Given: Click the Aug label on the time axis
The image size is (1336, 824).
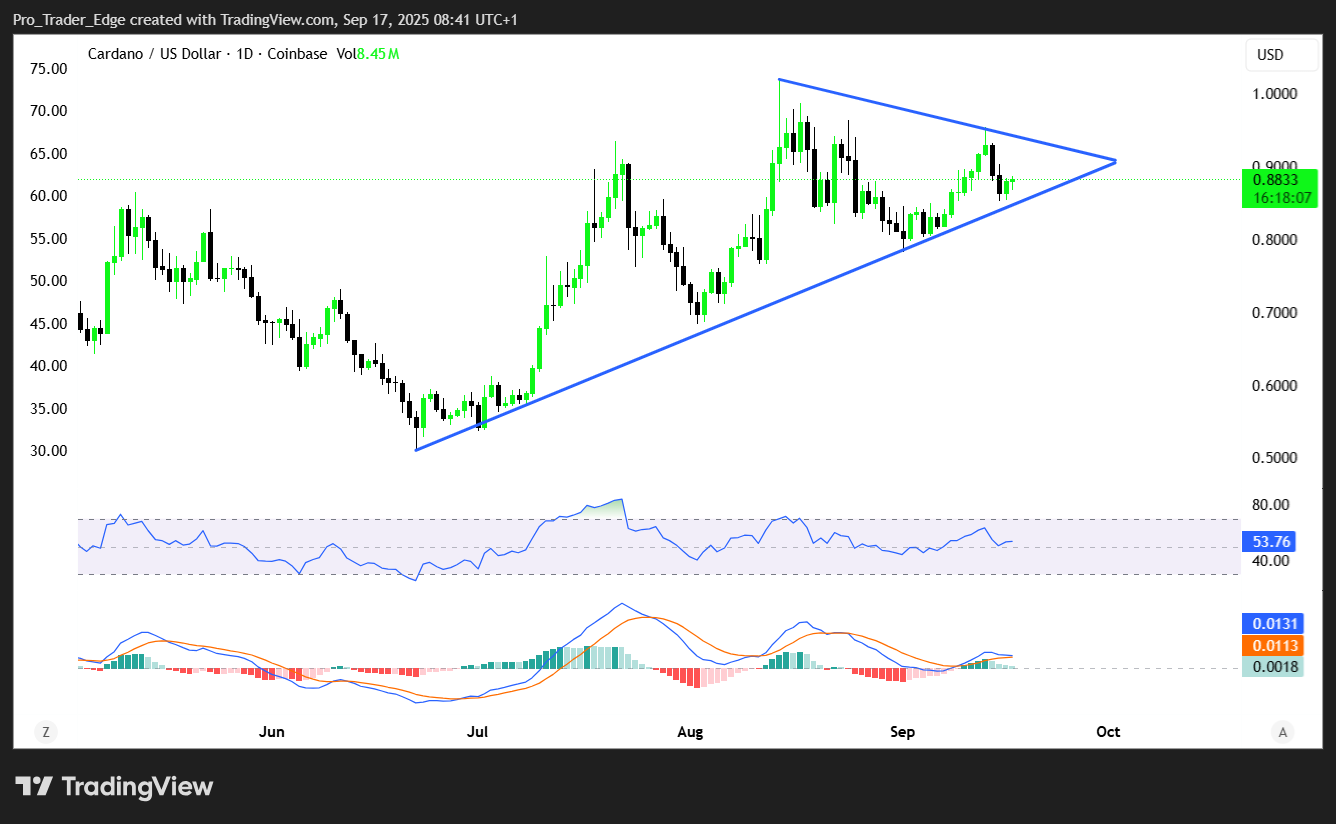Looking at the screenshot, I should [690, 732].
